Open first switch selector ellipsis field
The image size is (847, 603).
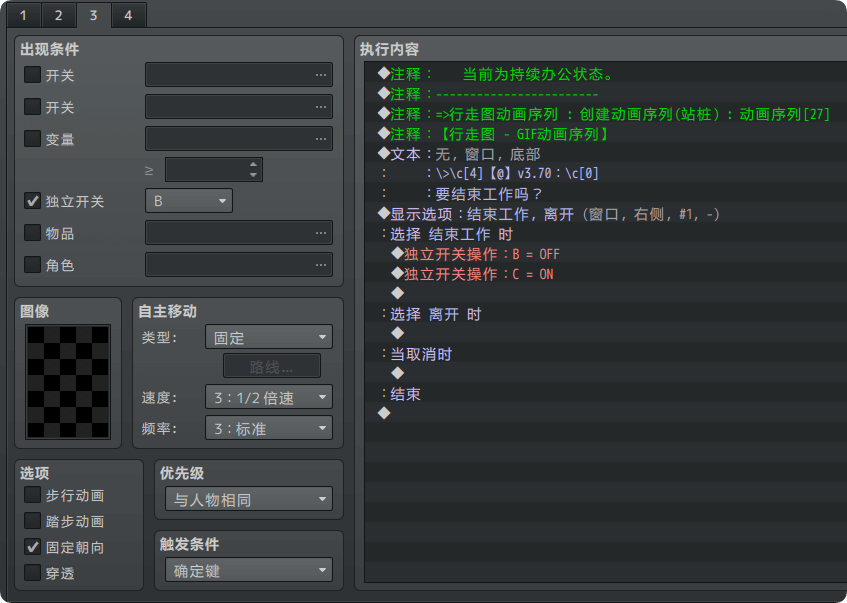(239, 75)
